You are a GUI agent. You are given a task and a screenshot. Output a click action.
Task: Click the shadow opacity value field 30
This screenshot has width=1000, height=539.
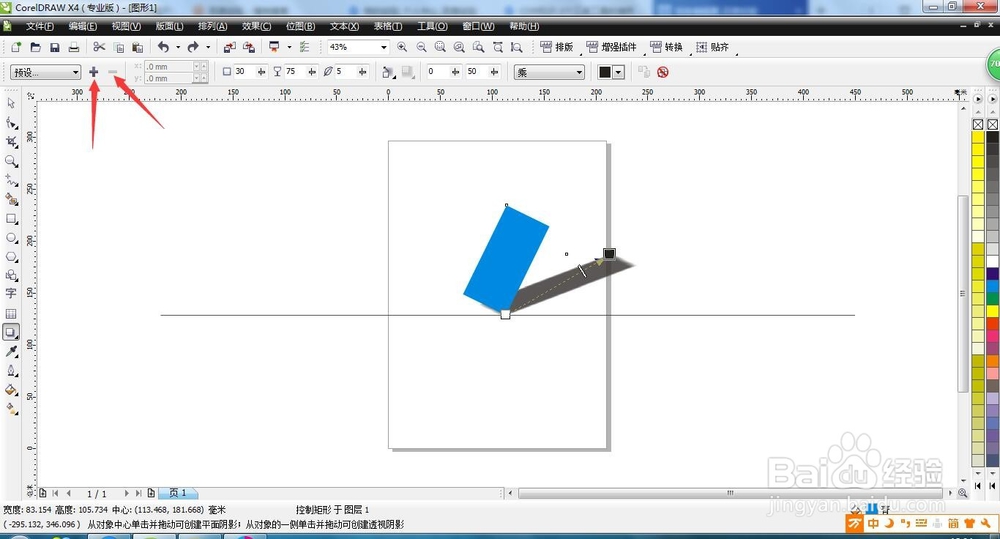244,72
